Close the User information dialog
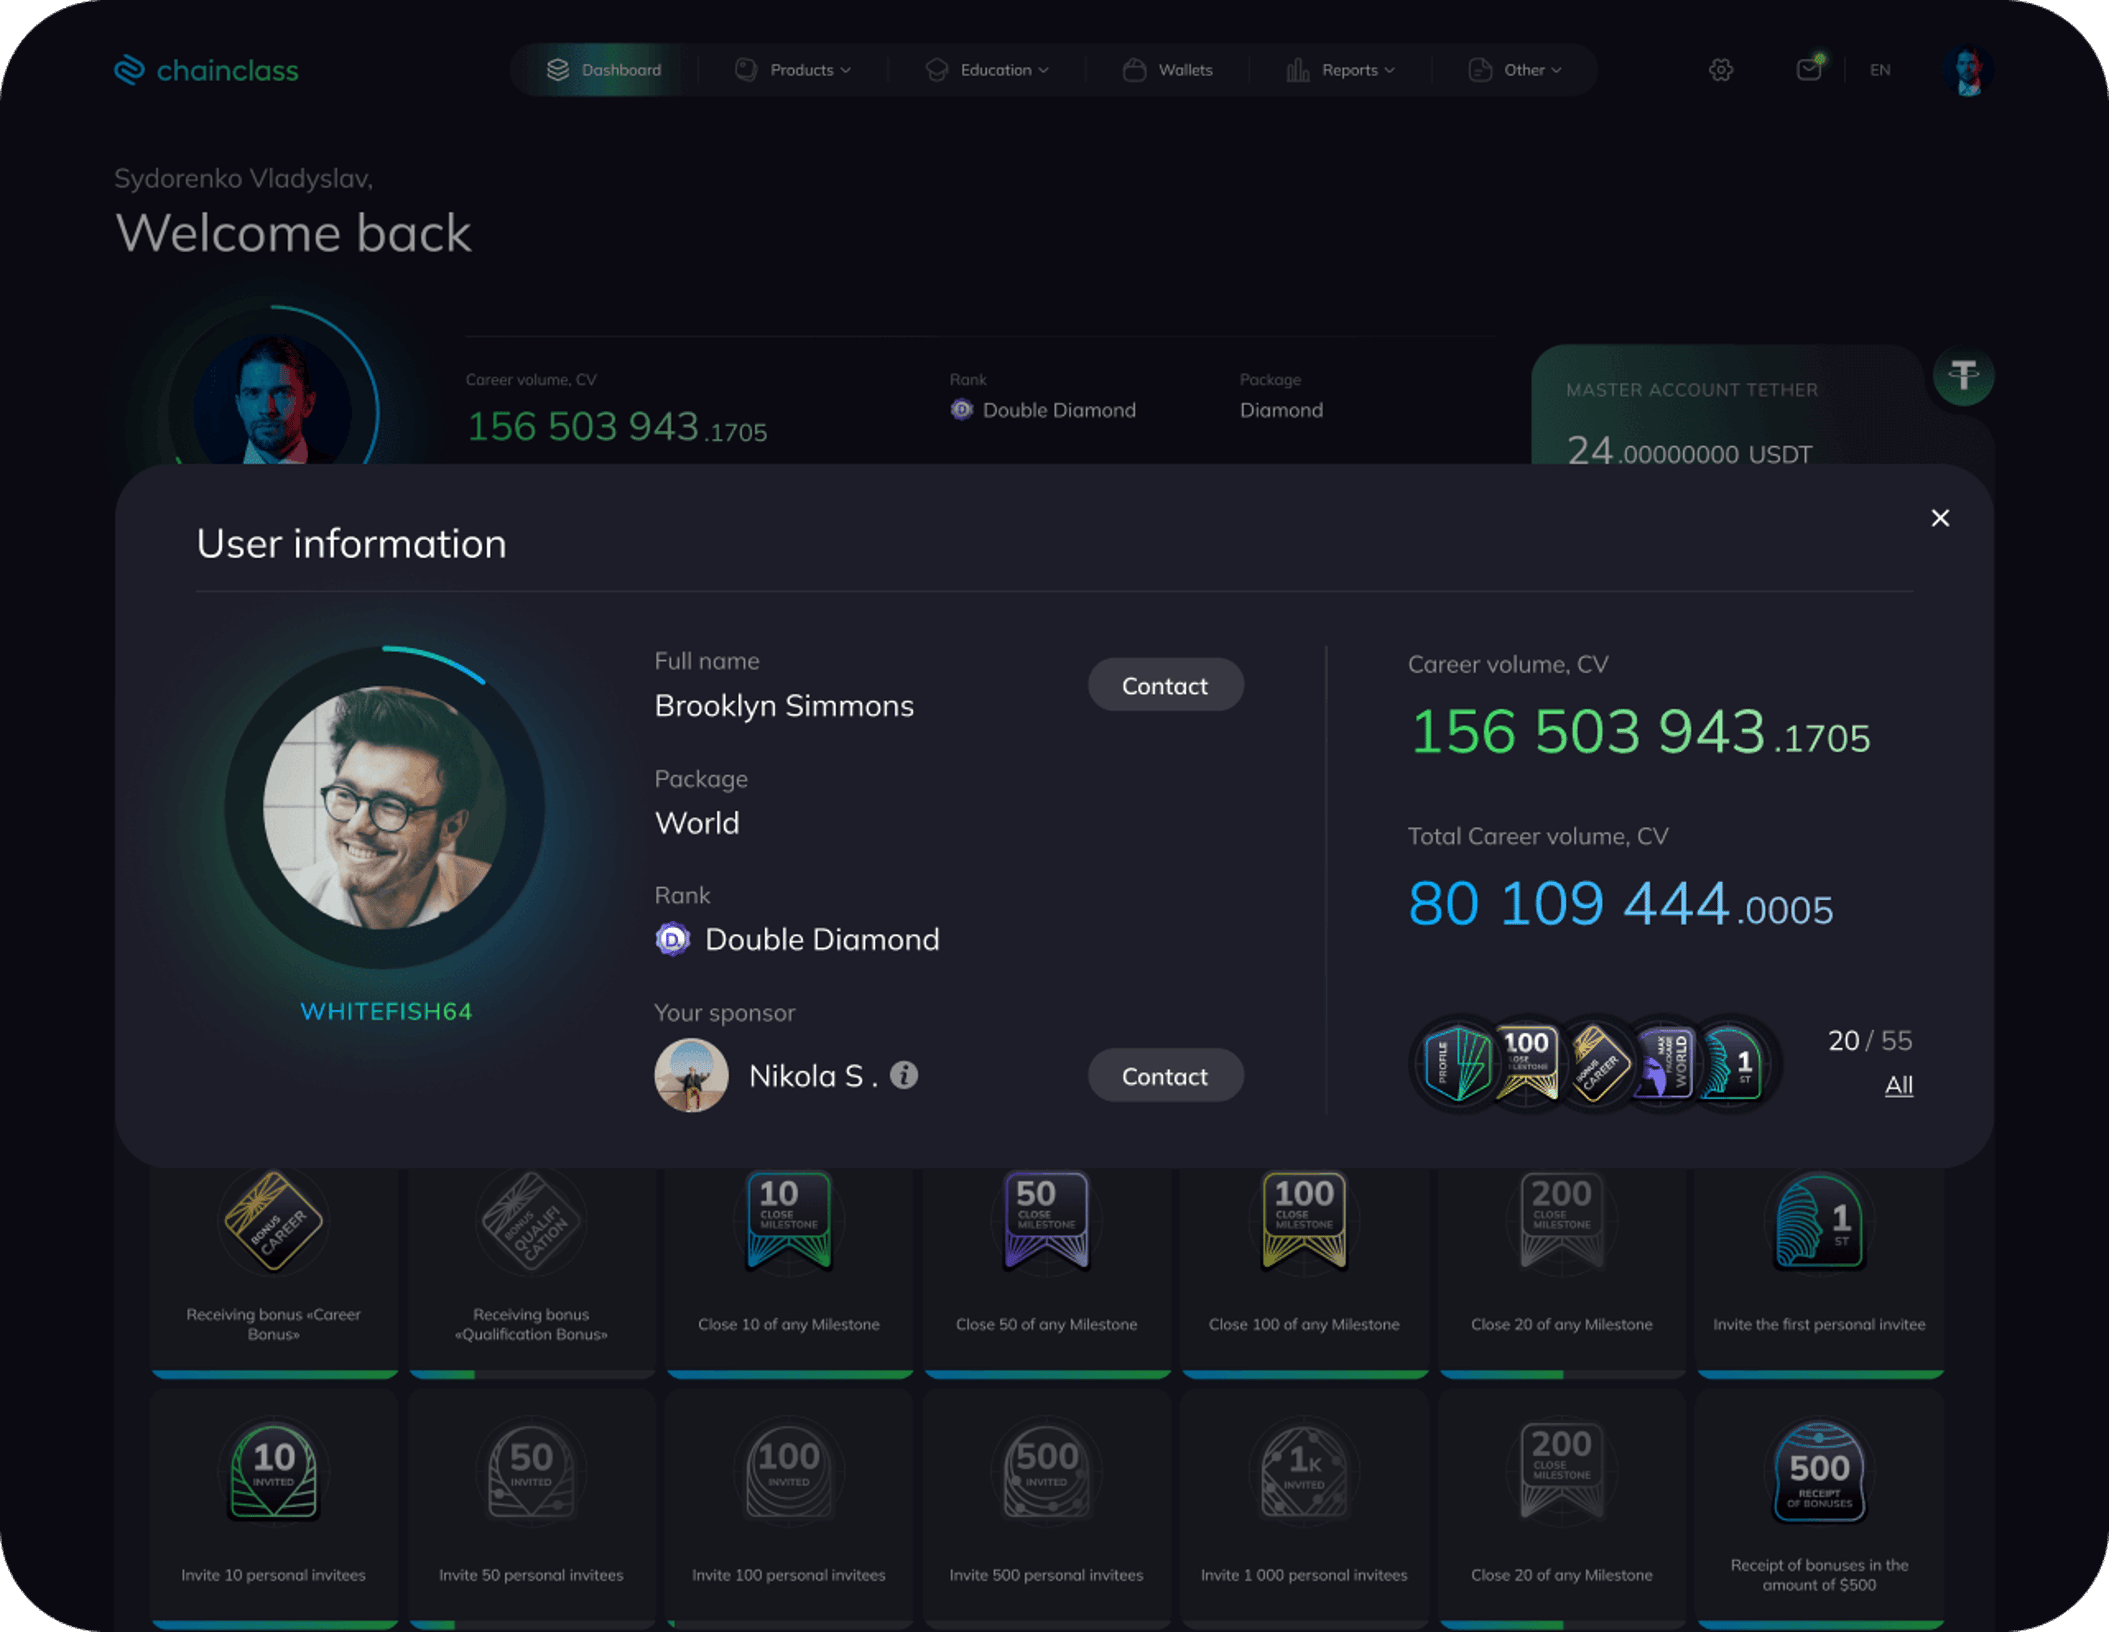Viewport: 2109px width, 1632px height. (x=1940, y=518)
